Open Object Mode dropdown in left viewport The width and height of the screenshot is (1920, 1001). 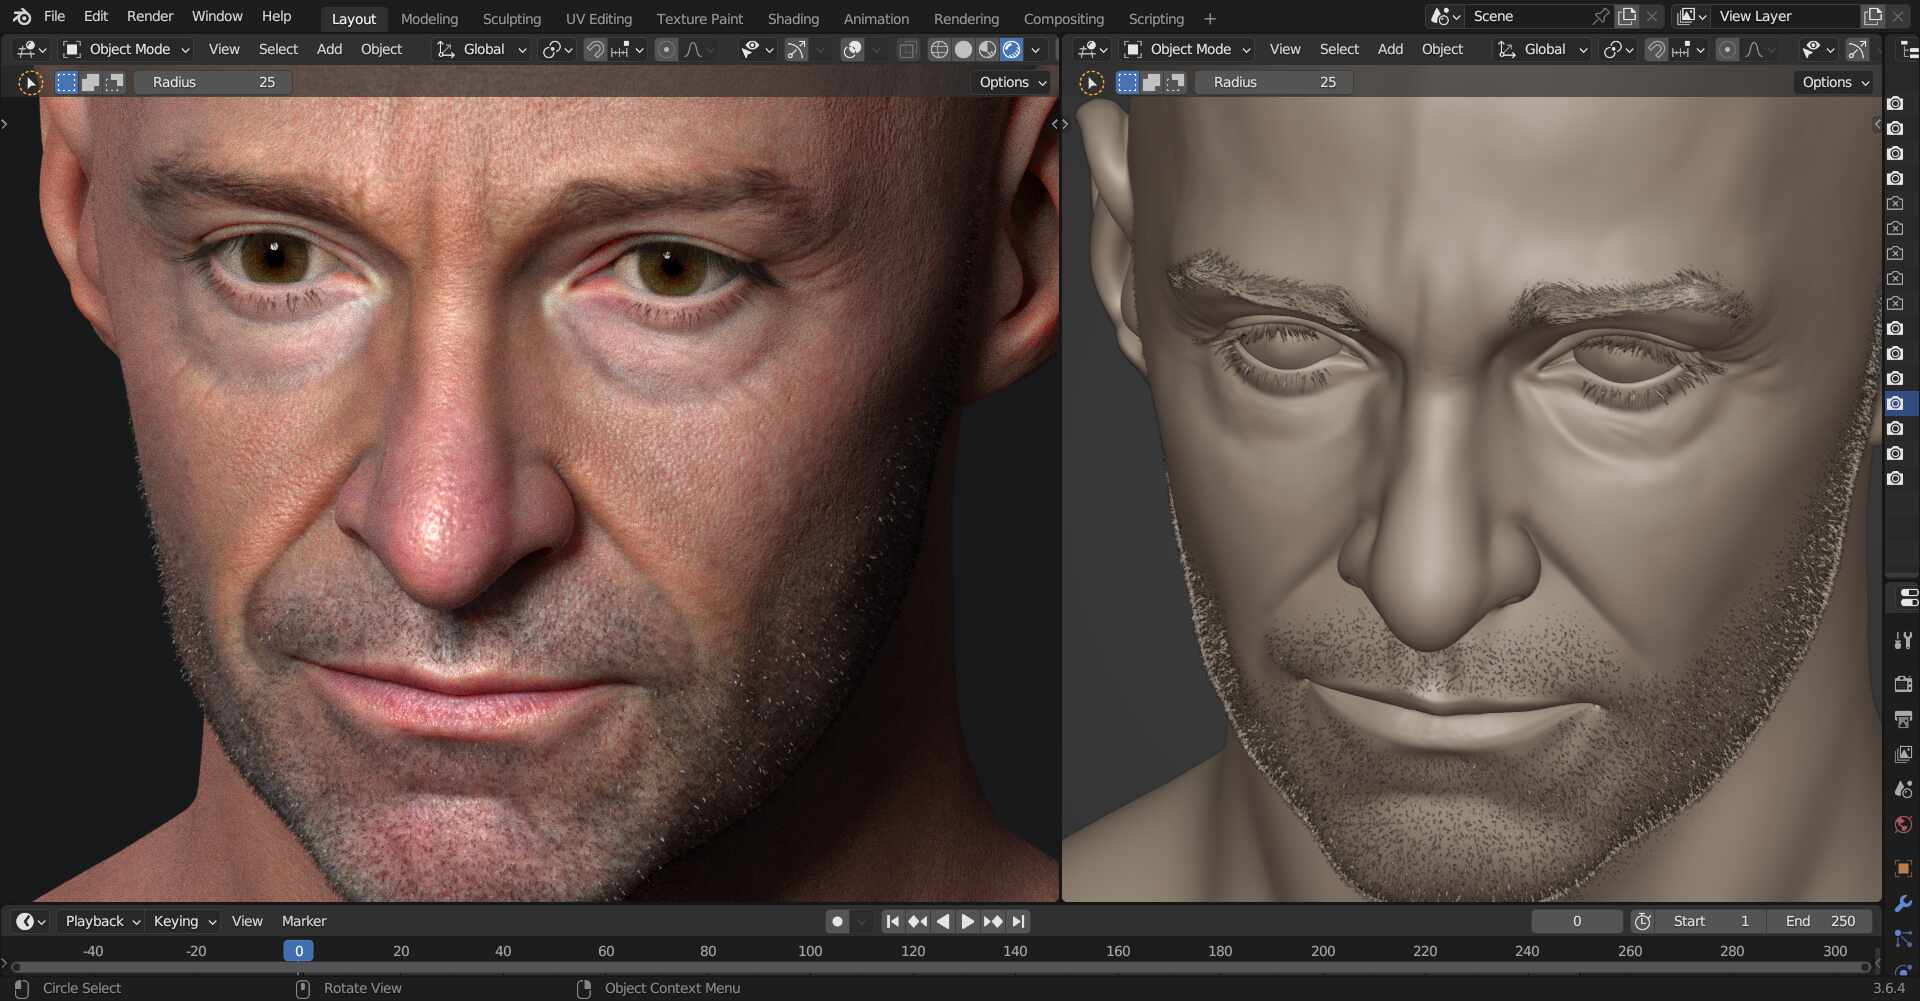point(126,49)
